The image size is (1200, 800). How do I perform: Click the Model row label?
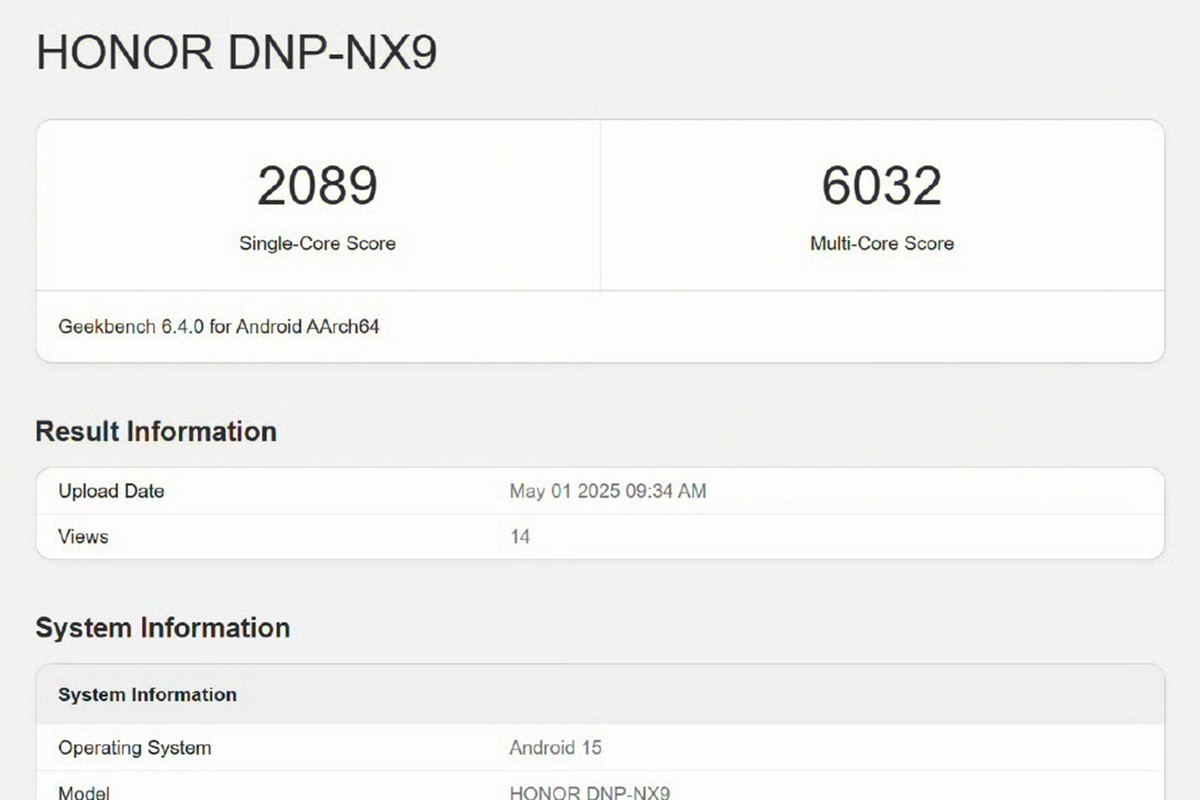(x=84, y=792)
